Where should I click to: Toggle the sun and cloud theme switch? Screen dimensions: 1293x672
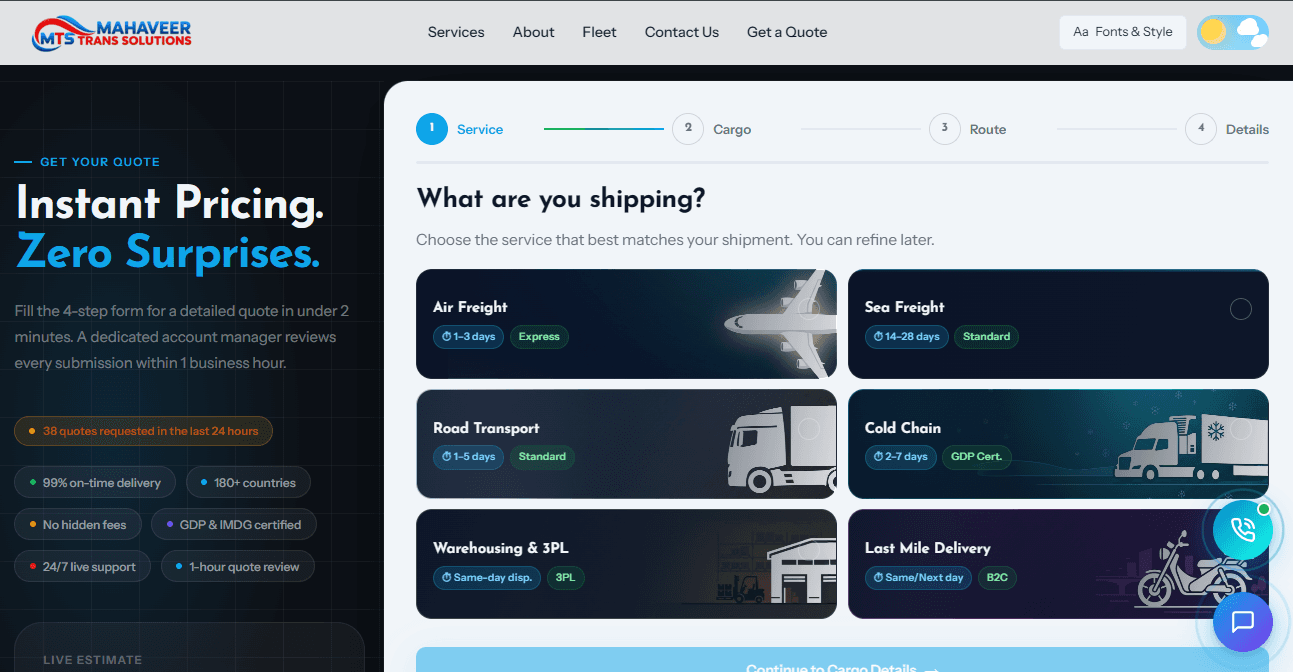(x=1233, y=32)
